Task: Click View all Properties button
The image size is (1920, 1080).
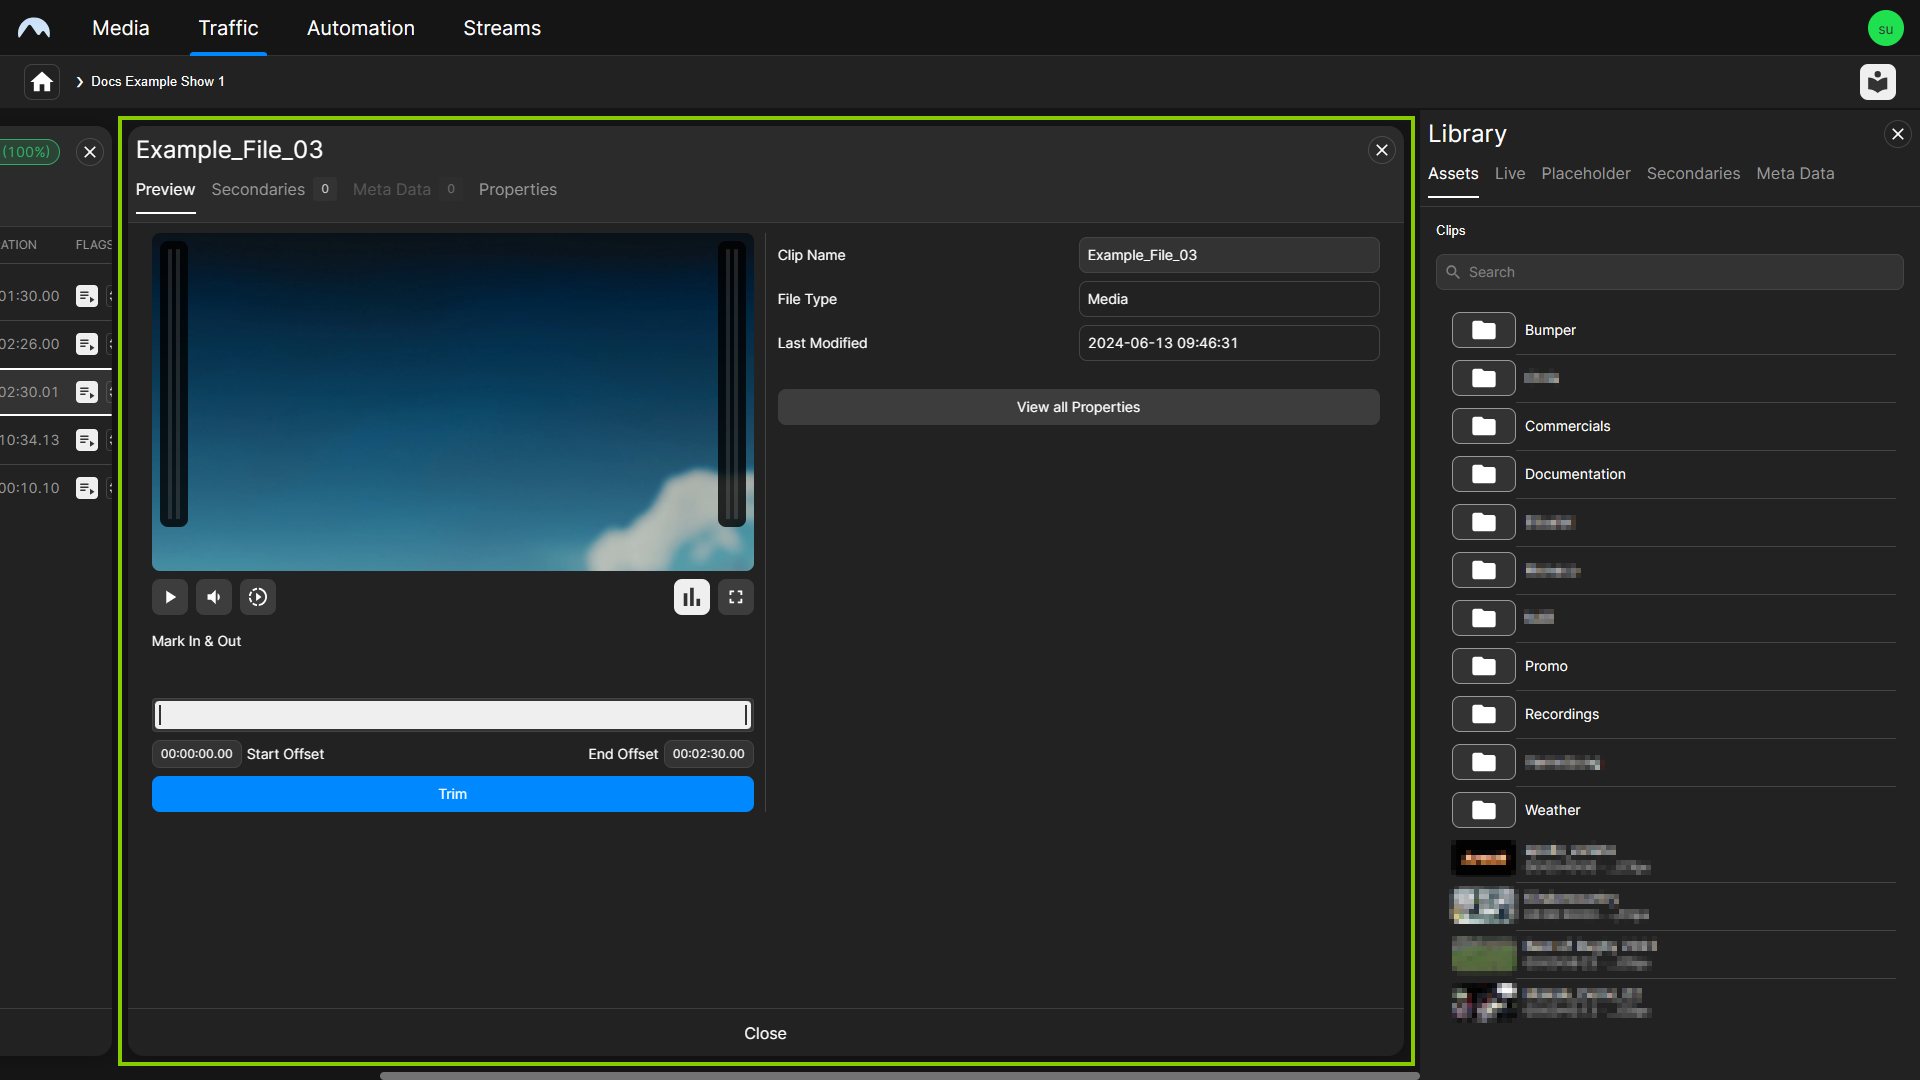Action: click(x=1079, y=406)
